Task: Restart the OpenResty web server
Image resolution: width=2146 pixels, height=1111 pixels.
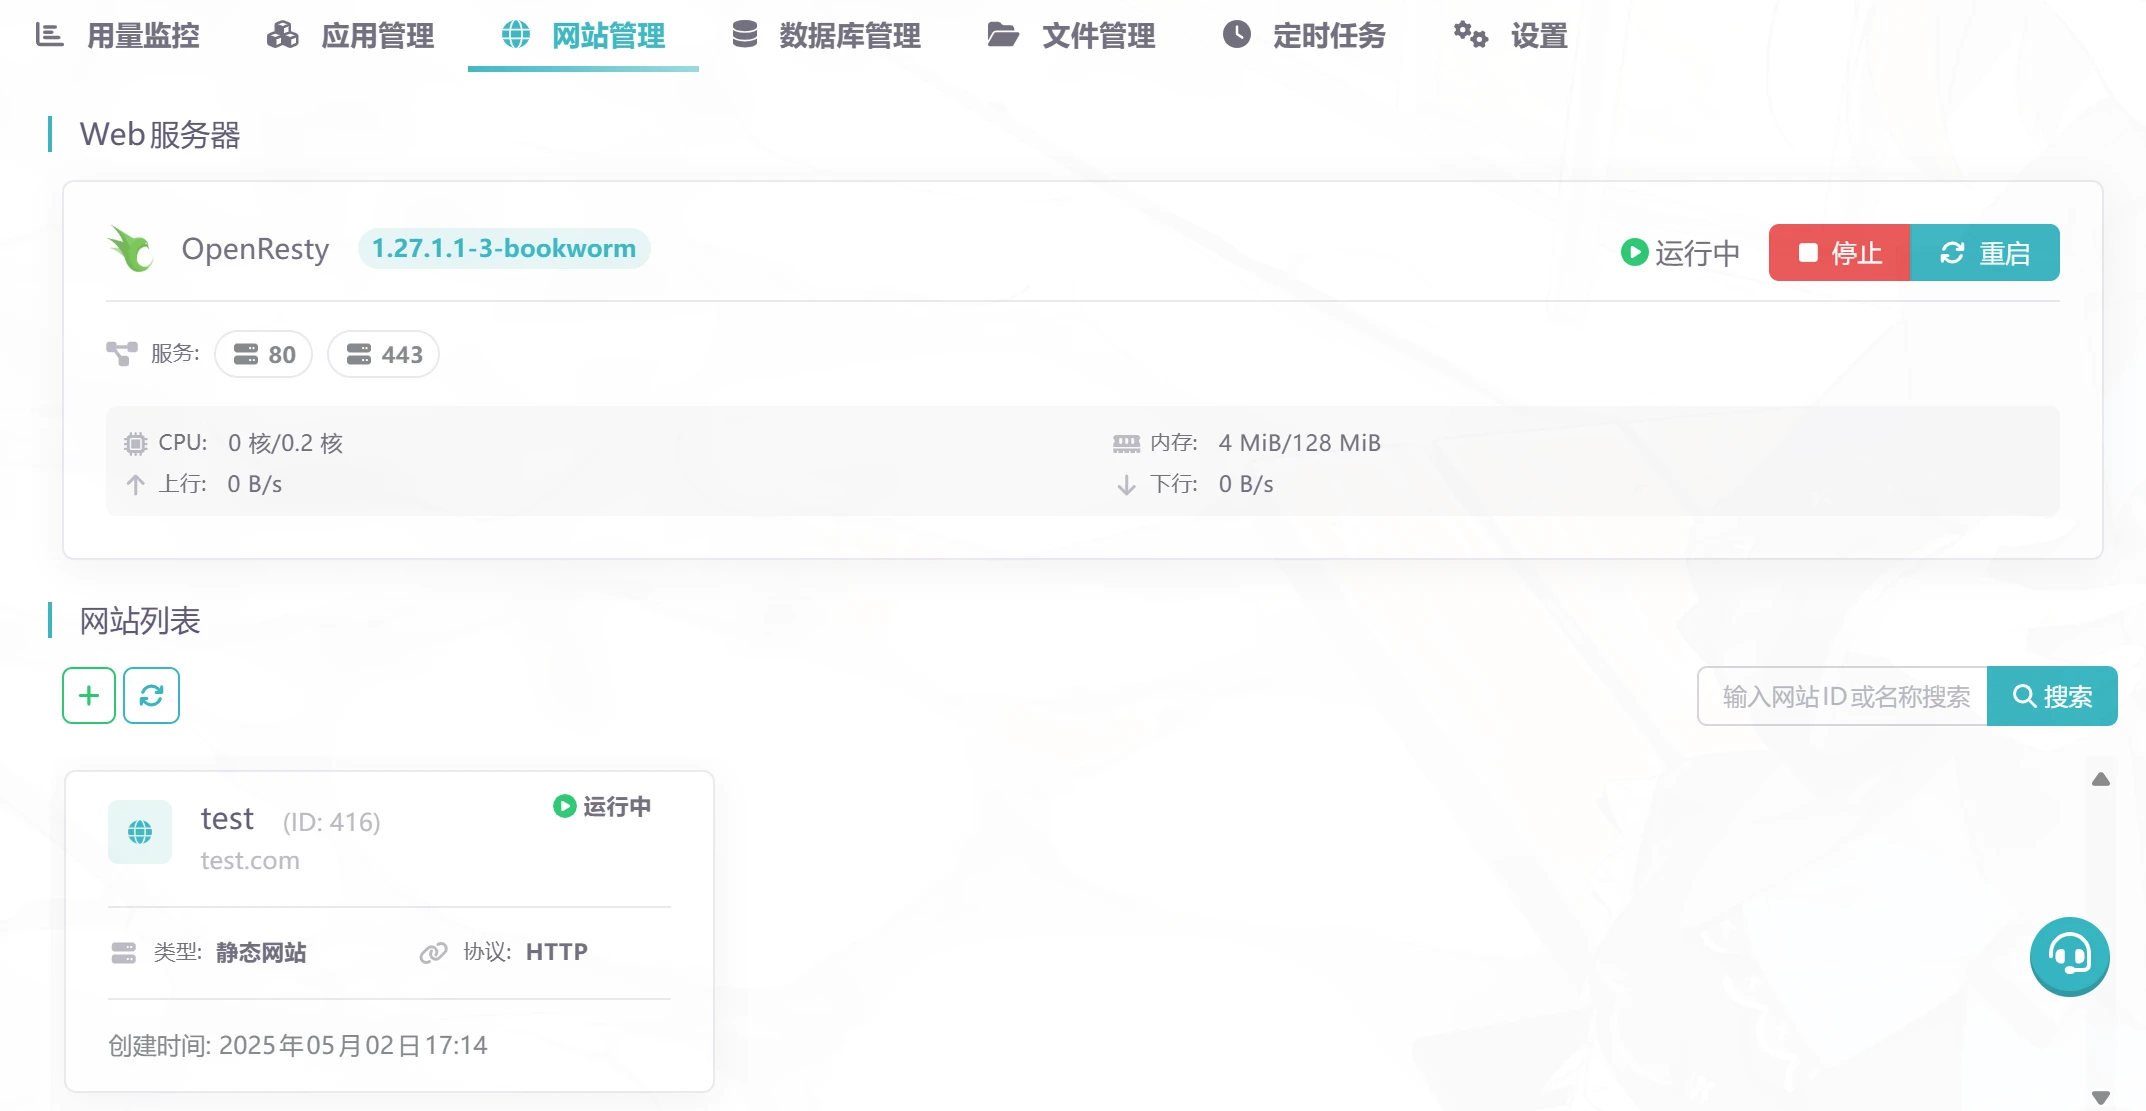Action: (x=1984, y=253)
